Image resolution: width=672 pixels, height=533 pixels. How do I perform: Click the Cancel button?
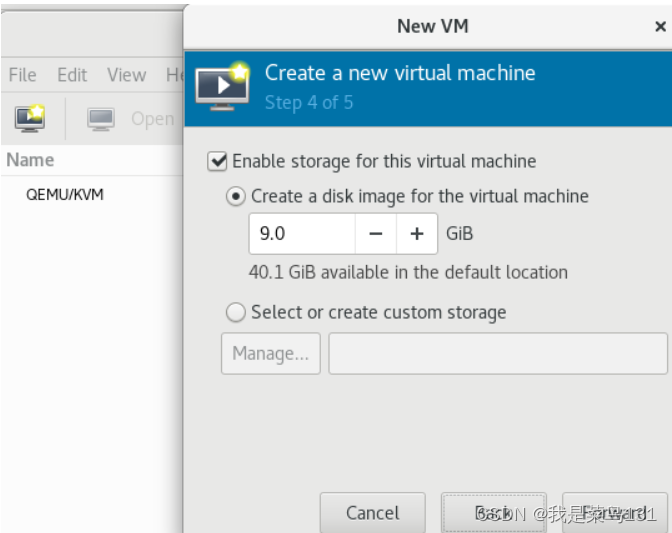coord(372,512)
